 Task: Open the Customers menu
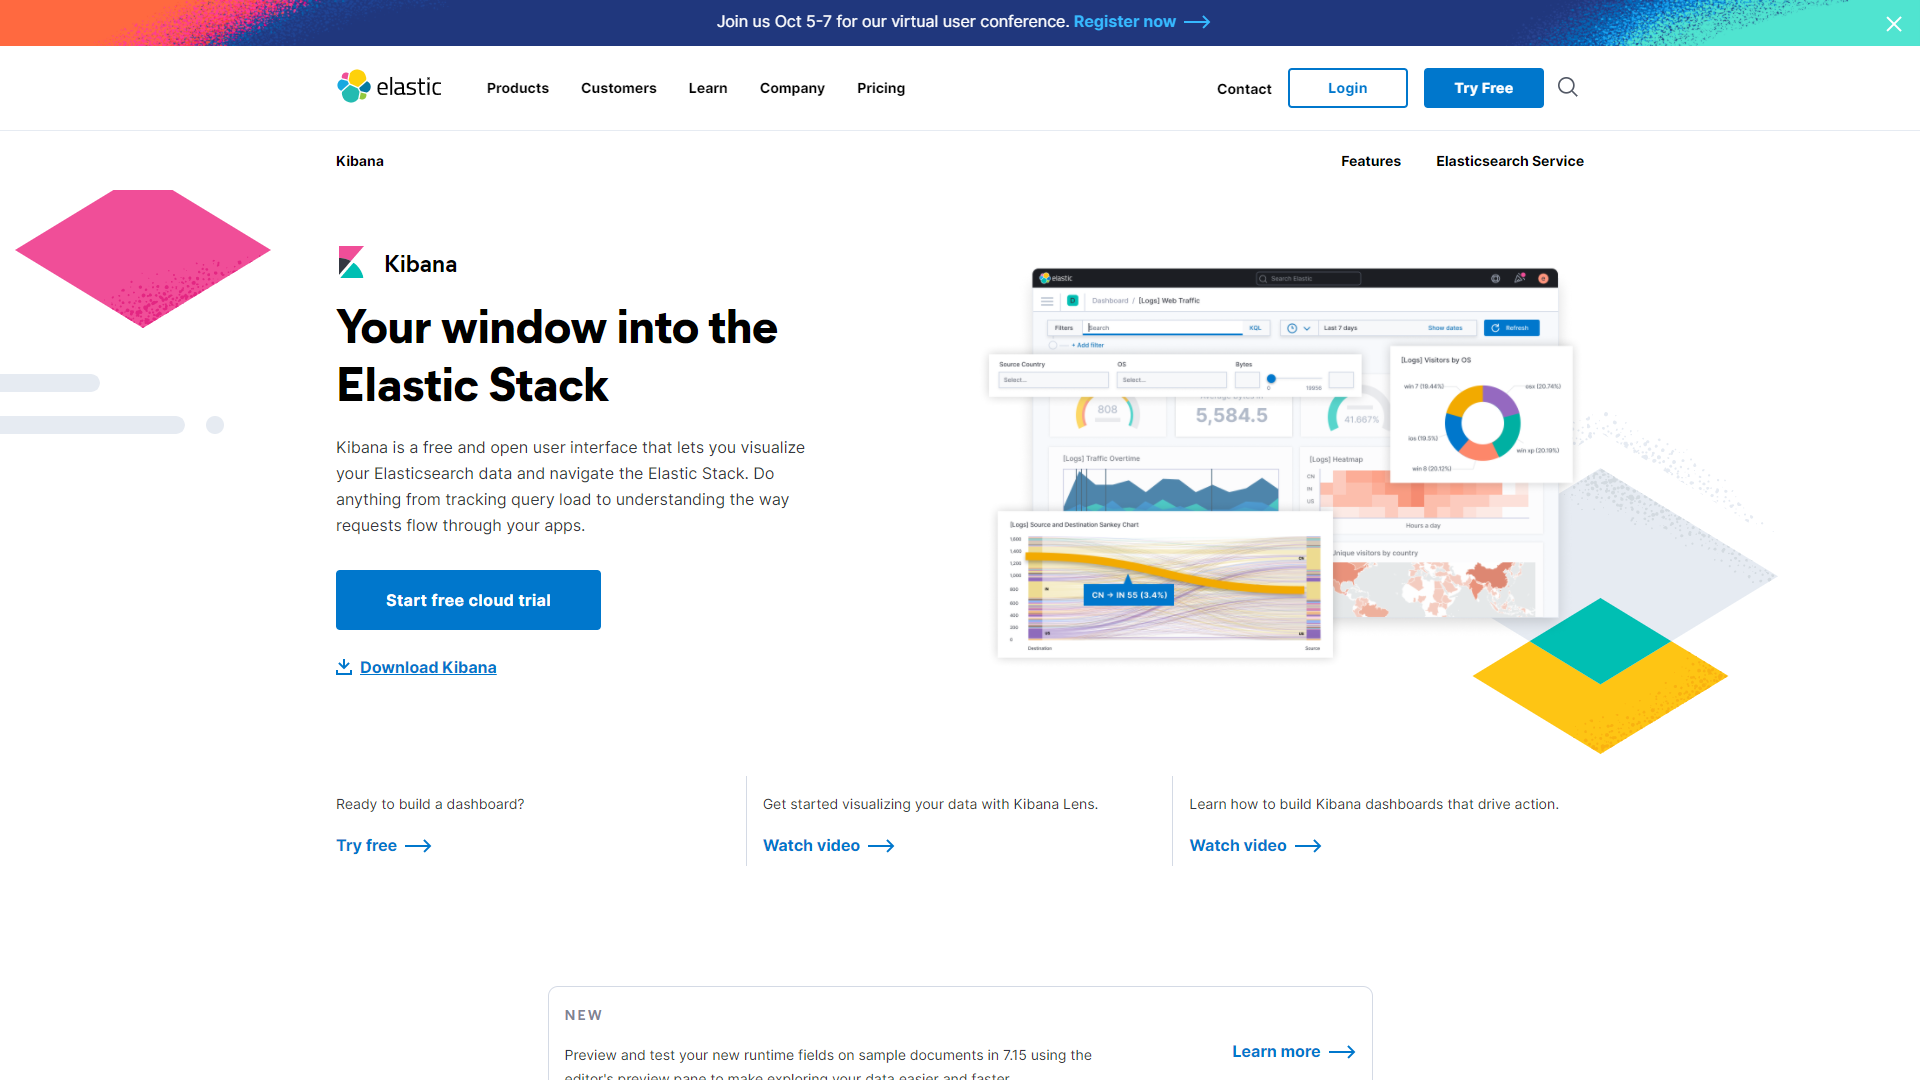[619, 88]
